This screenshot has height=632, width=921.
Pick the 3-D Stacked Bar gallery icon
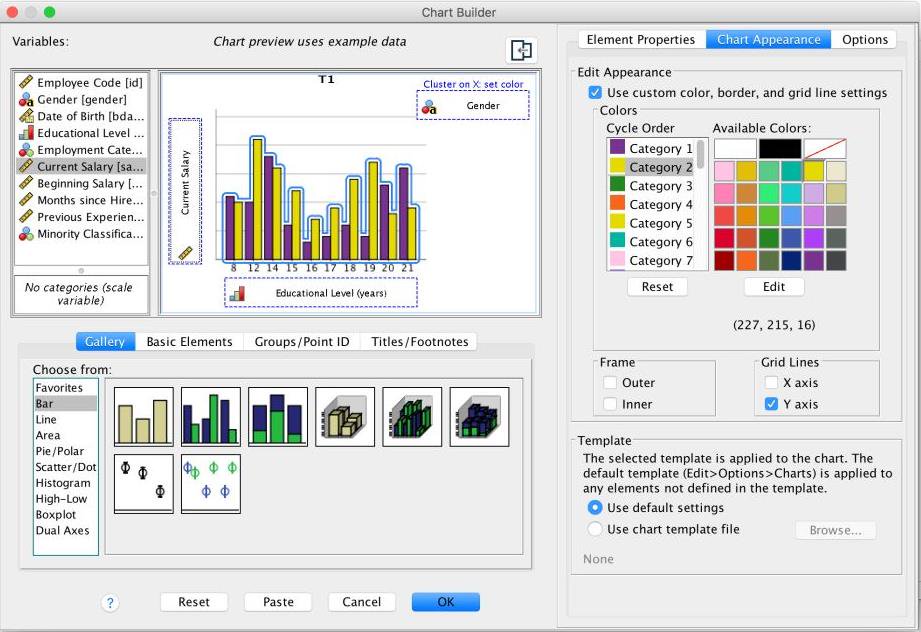[478, 416]
